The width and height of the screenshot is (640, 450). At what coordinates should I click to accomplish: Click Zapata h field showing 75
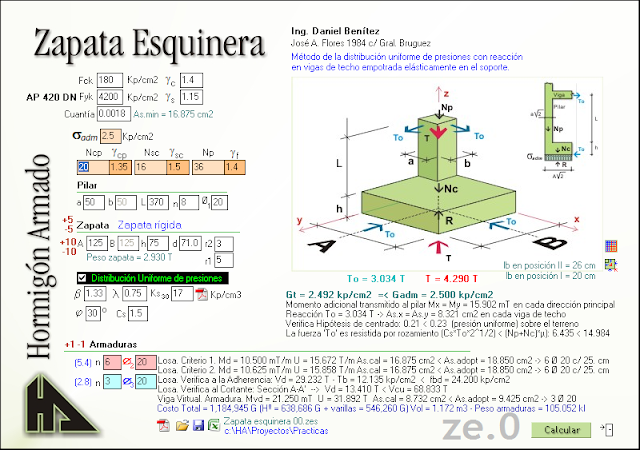click(x=158, y=243)
